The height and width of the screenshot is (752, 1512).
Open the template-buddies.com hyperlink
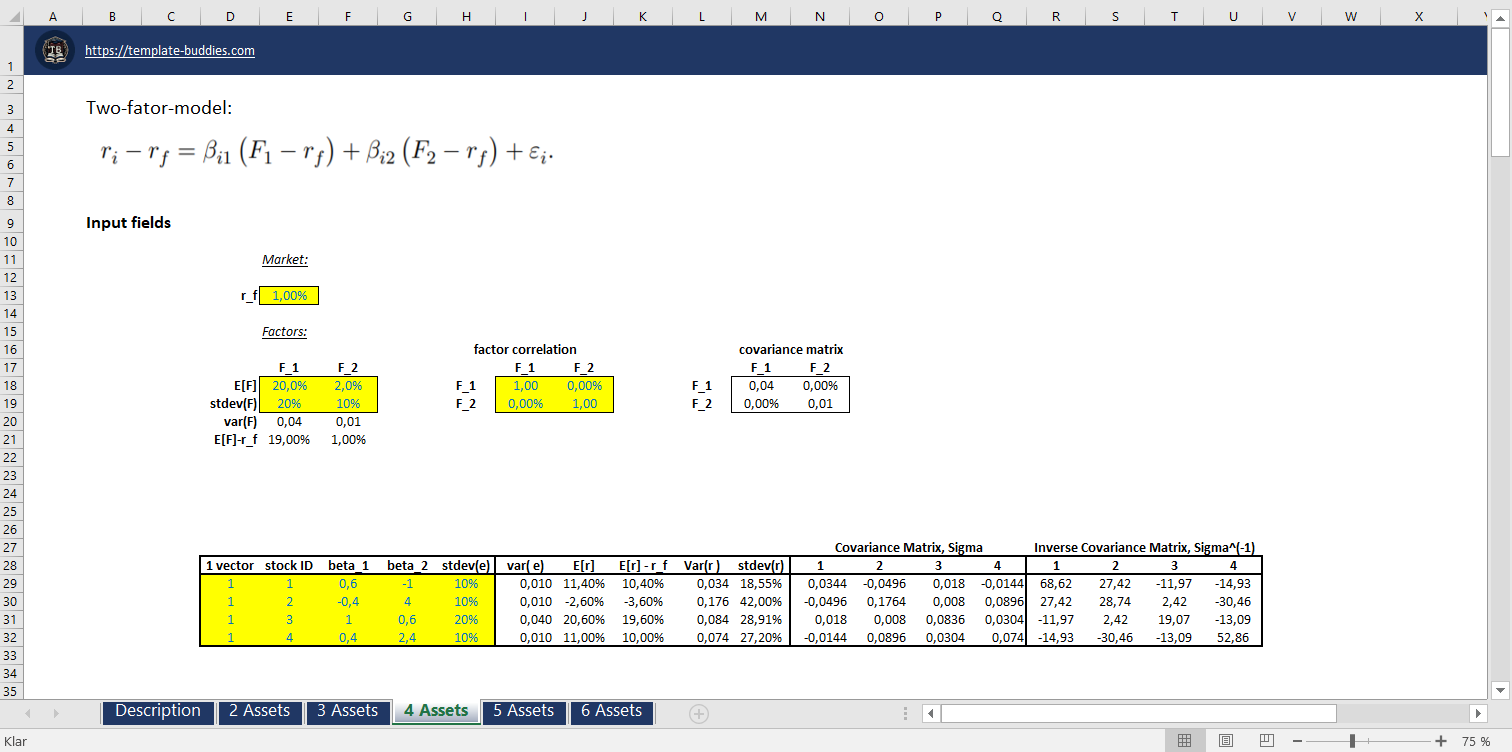(x=169, y=50)
